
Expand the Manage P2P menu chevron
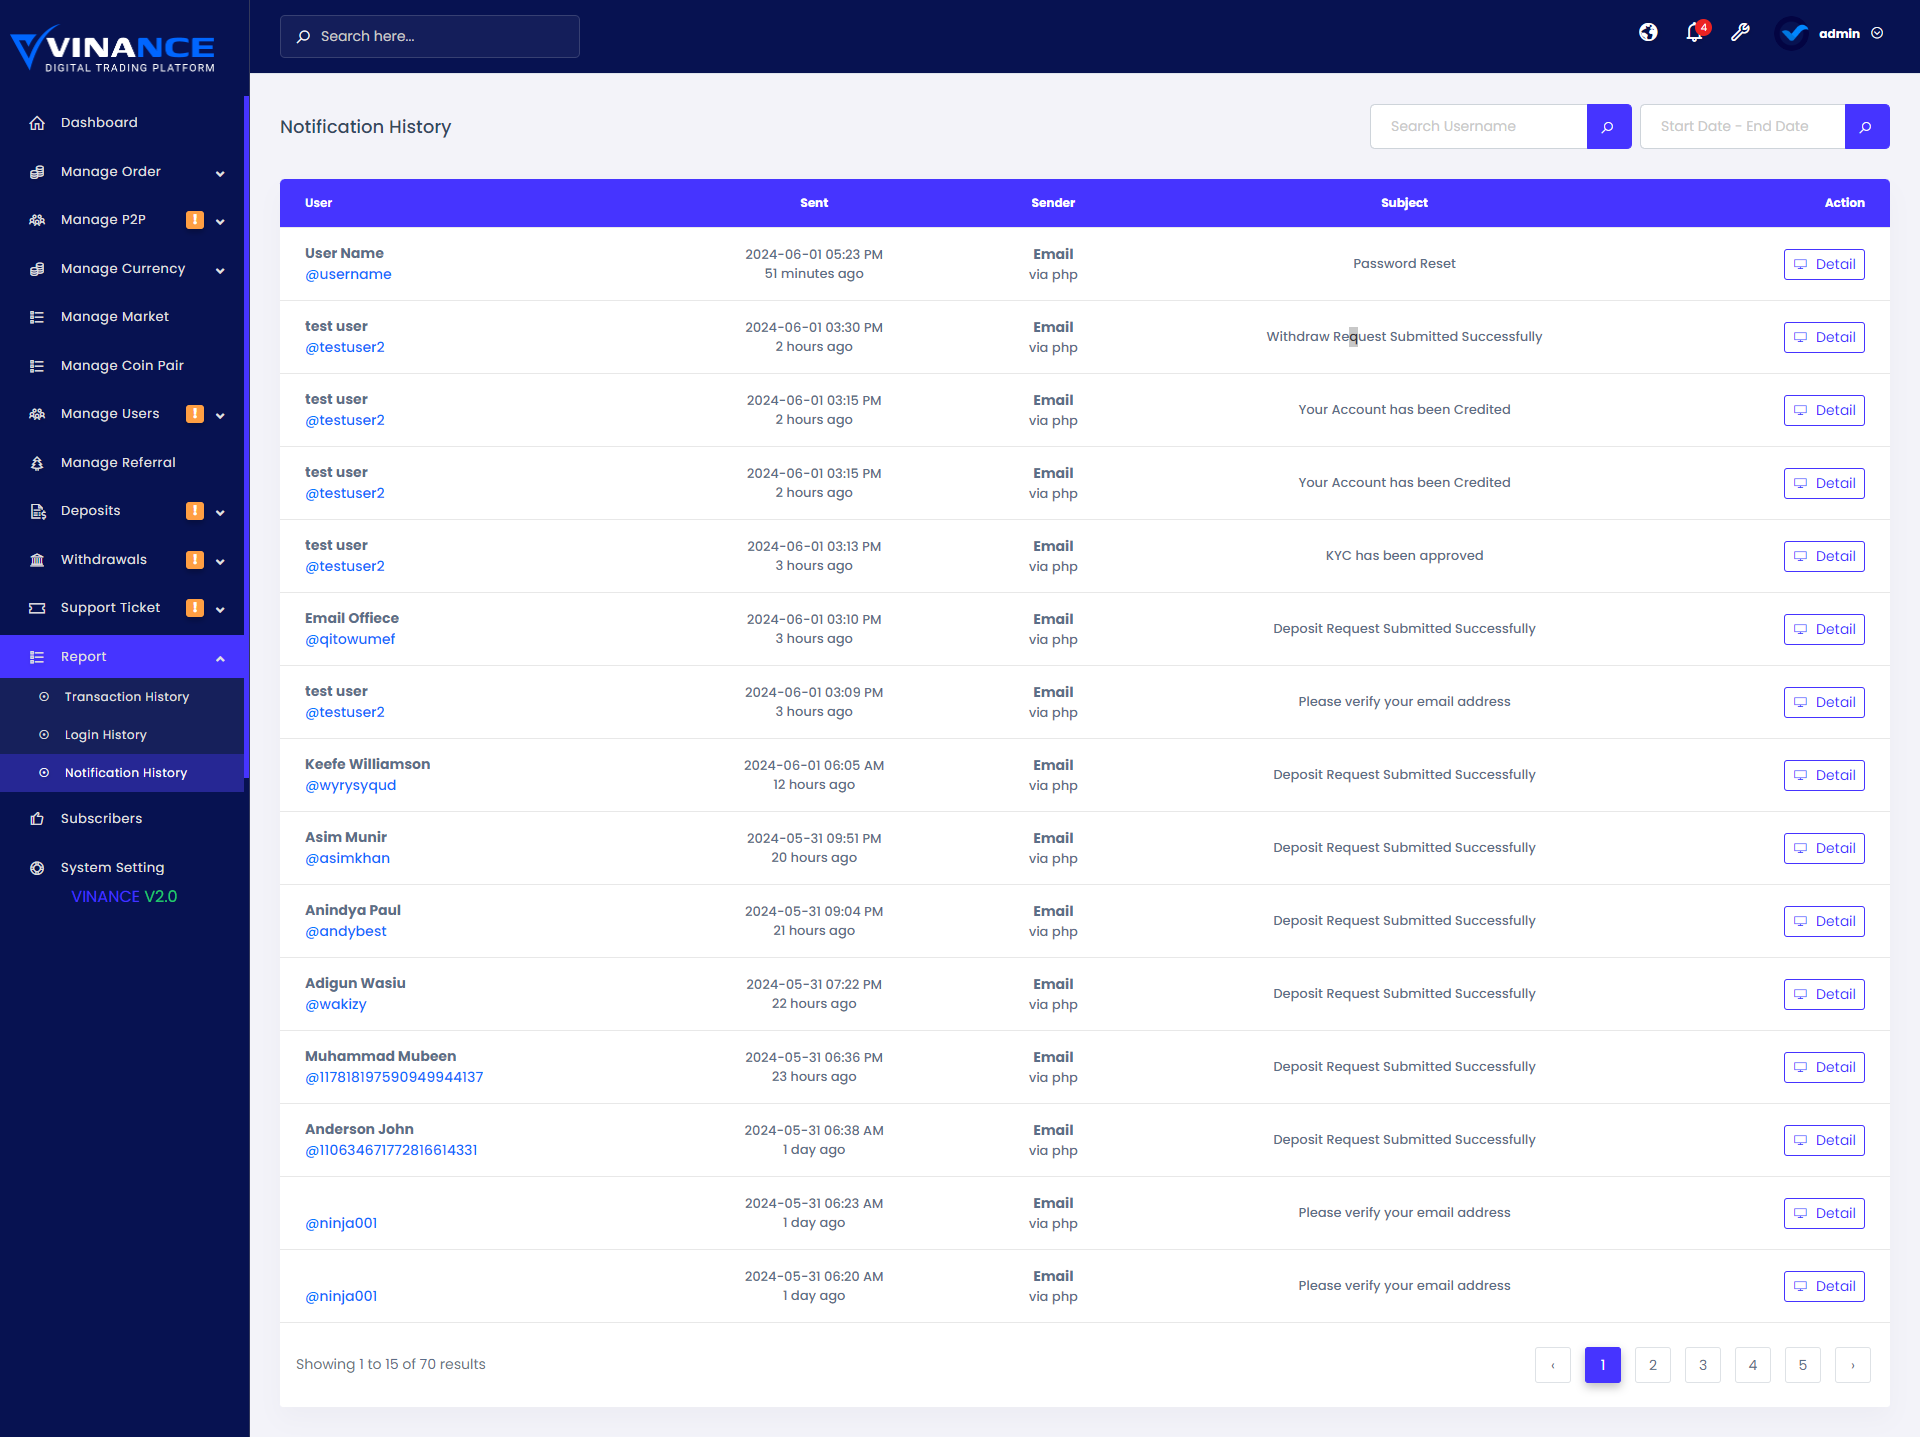220,221
